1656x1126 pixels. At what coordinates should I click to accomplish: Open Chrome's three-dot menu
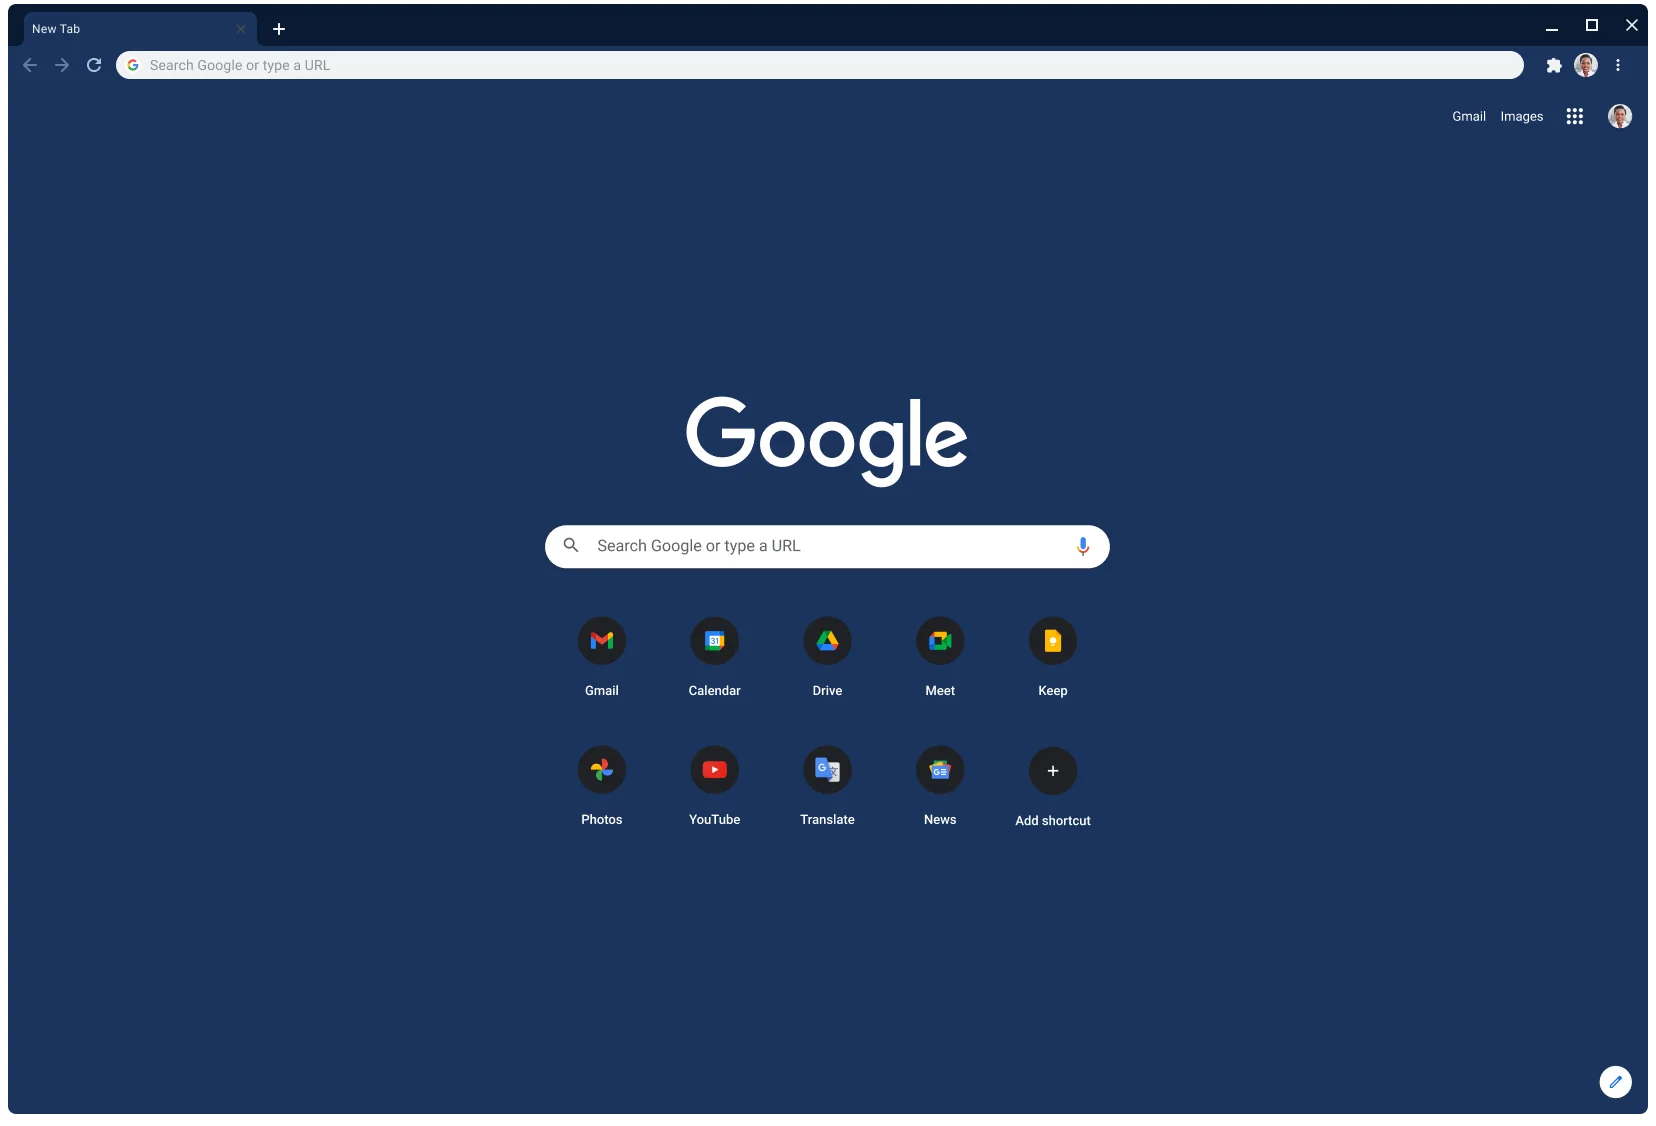point(1617,65)
